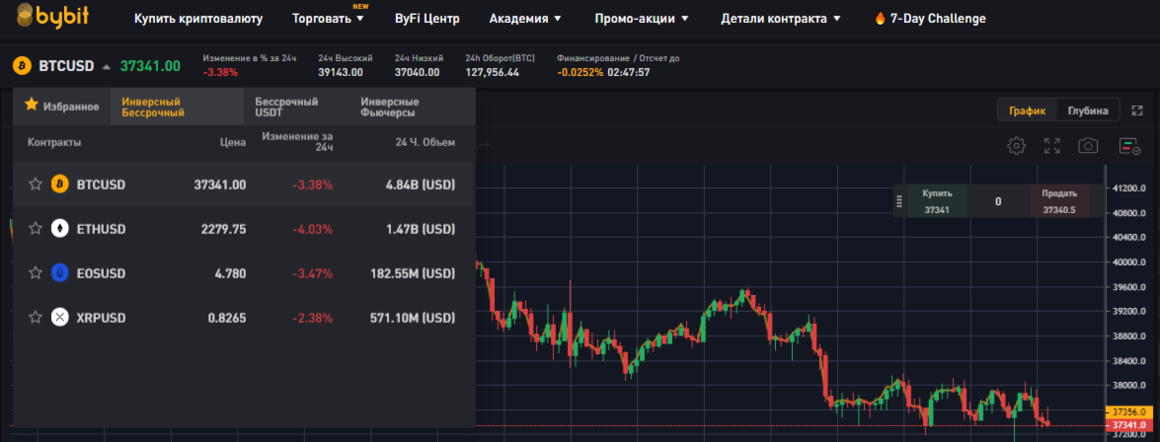Image resolution: width=1160 pixels, height=442 pixels.
Task: Click the 24h high value 39143.00
Action: [x=340, y=72]
